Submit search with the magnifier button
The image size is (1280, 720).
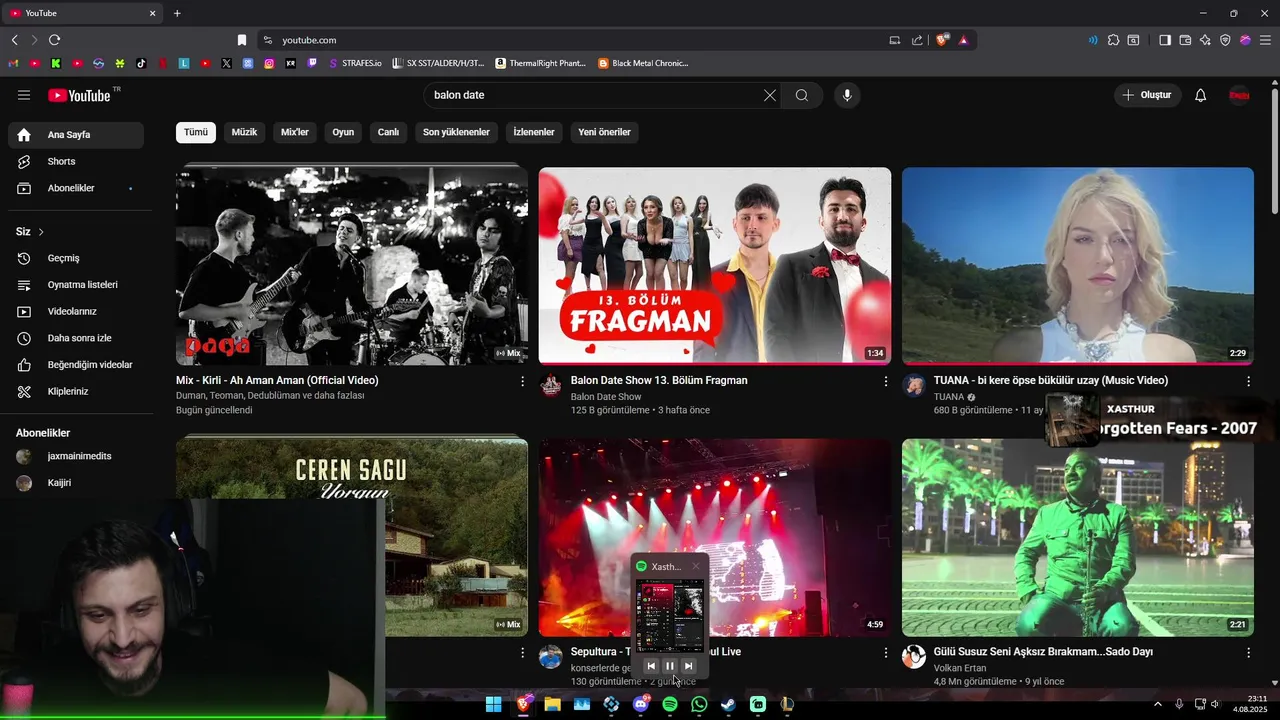(802, 95)
